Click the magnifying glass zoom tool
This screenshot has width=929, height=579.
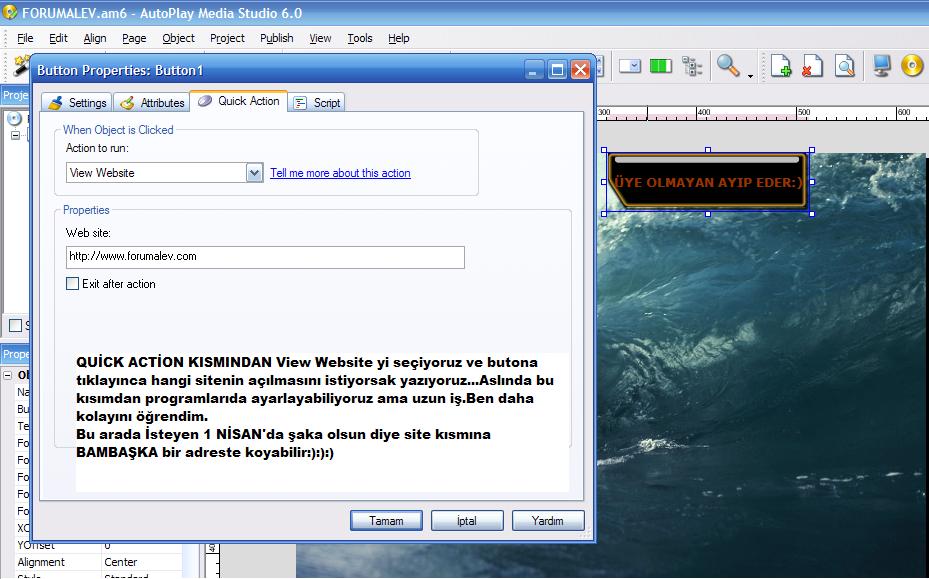(x=728, y=65)
